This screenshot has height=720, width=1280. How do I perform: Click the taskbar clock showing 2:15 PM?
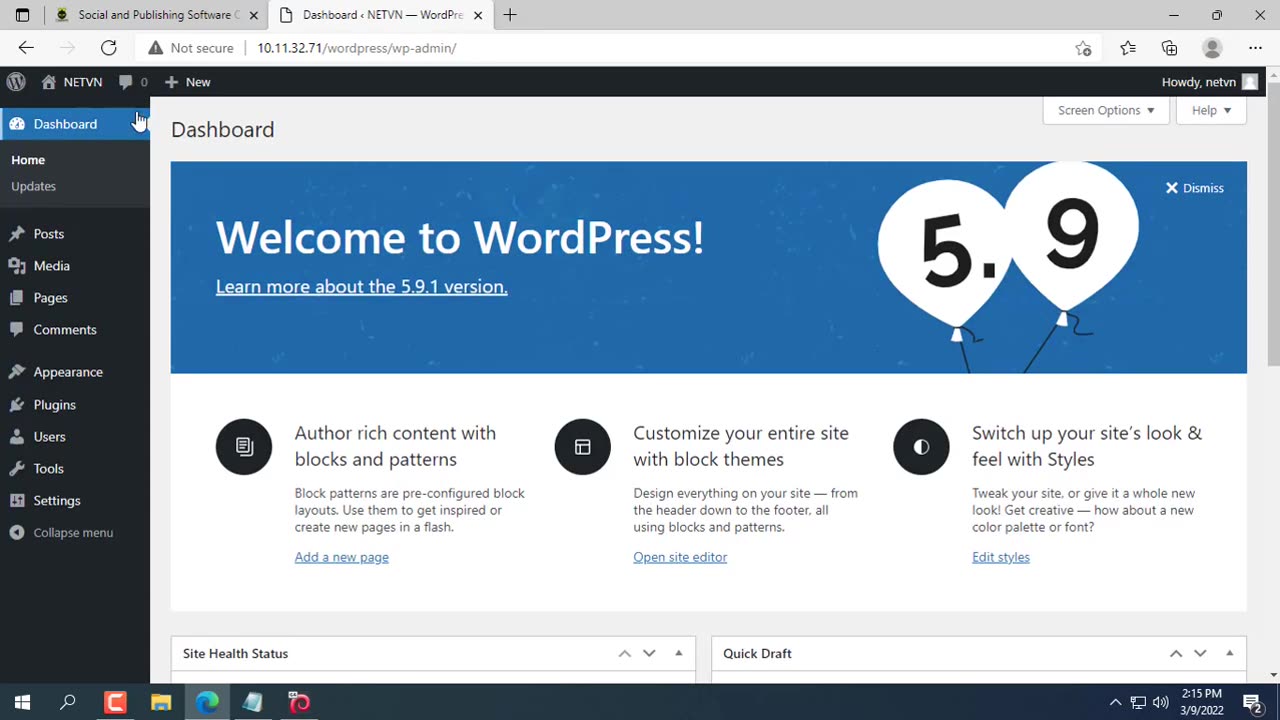[x=1201, y=702]
